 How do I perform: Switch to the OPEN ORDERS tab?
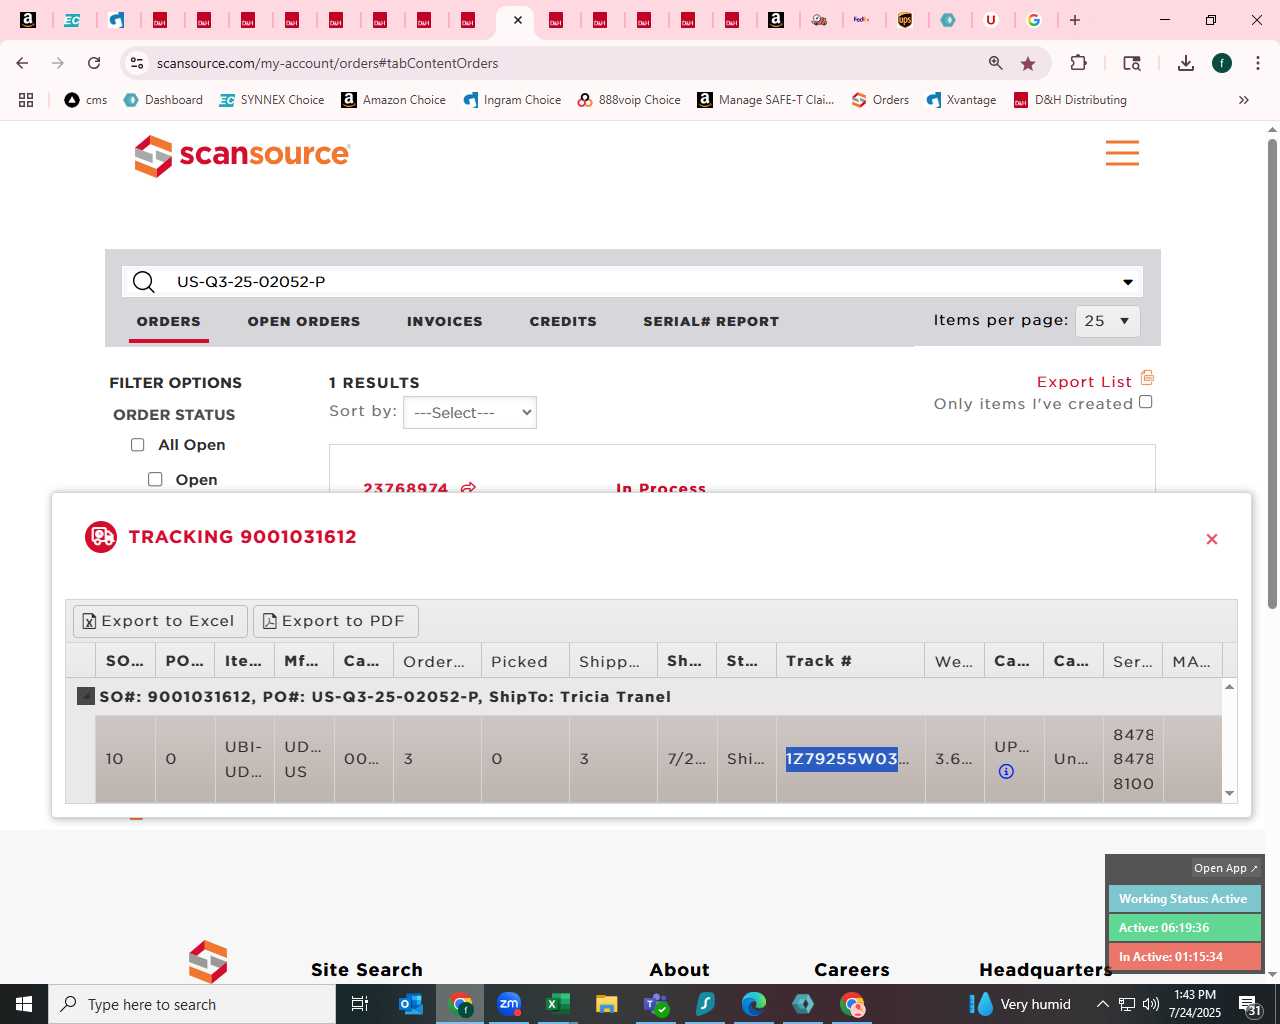click(304, 321)
